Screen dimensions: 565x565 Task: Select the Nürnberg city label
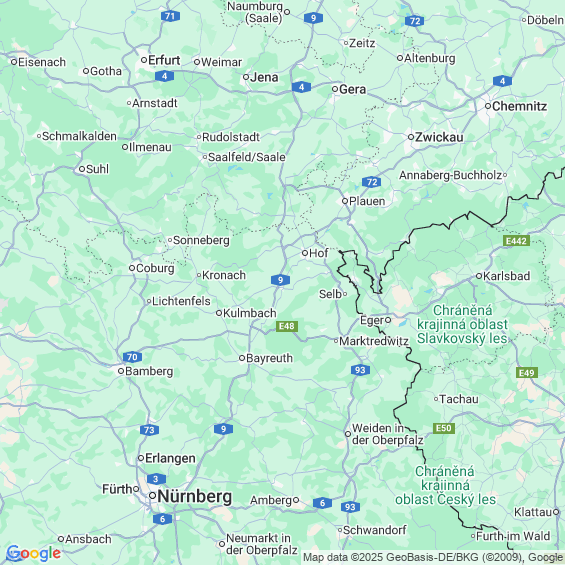(x=195, y=497)
